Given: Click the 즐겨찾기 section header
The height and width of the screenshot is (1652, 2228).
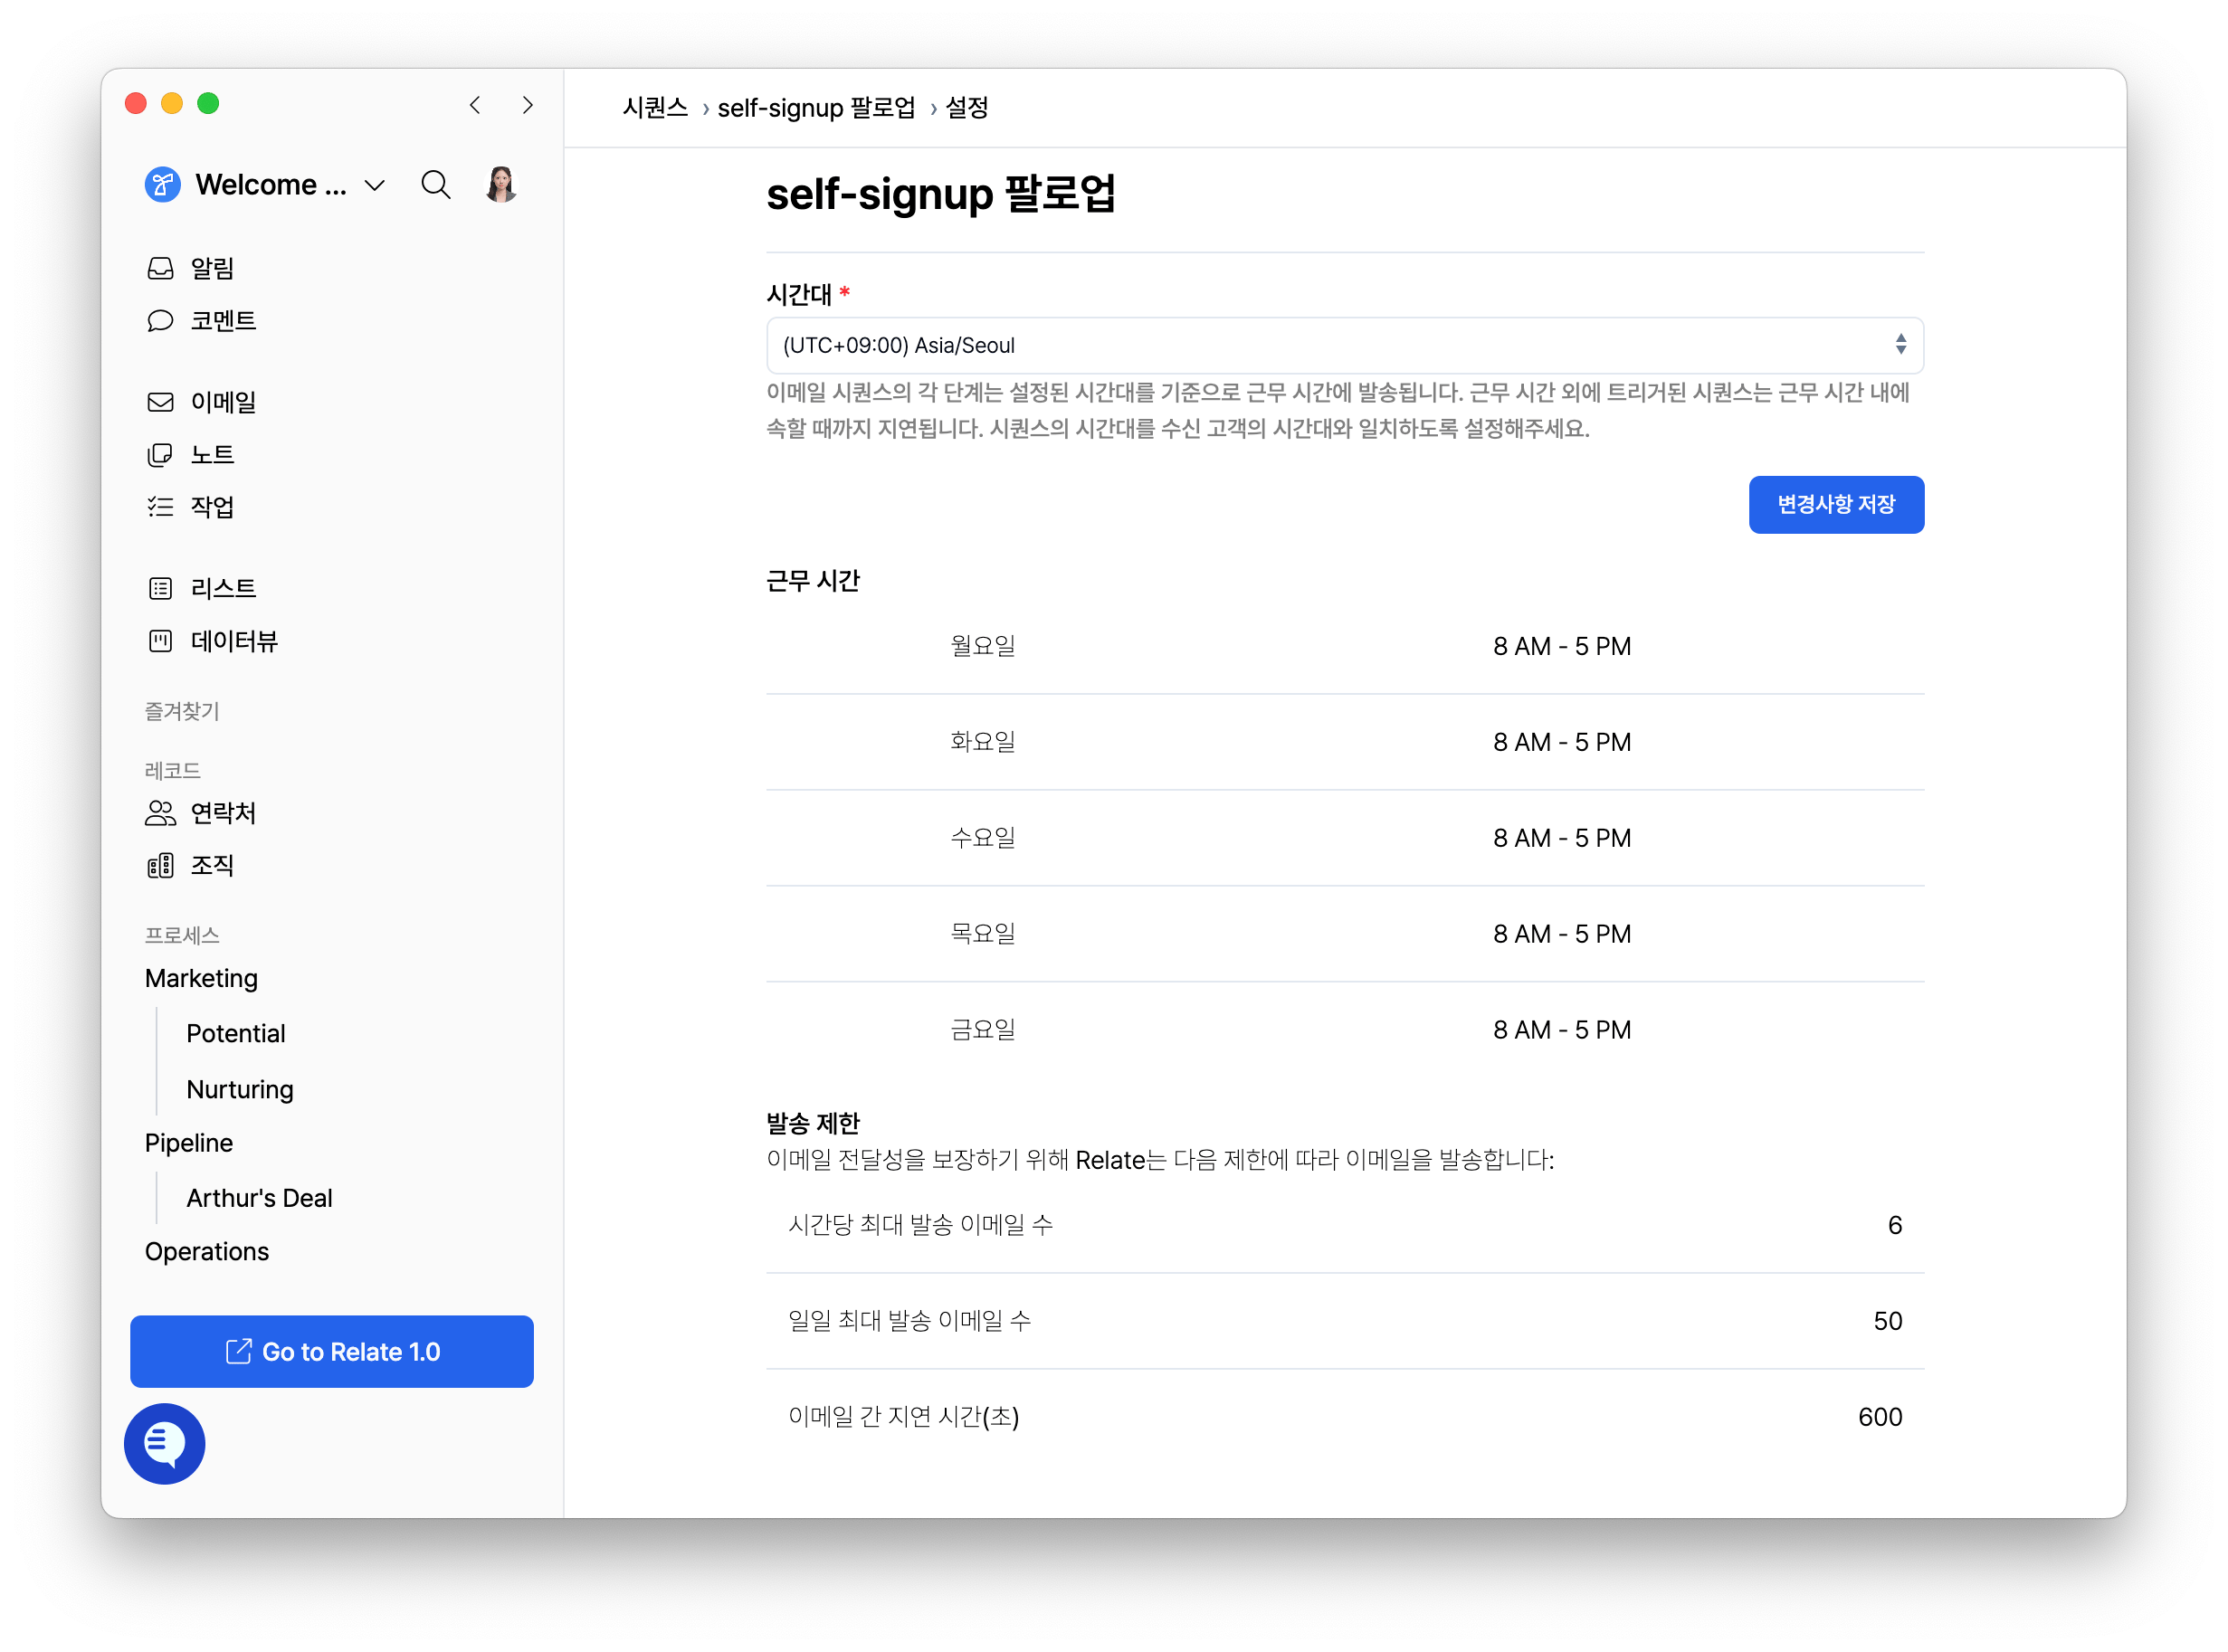Looking at the screenshot, I should point(182,712).
